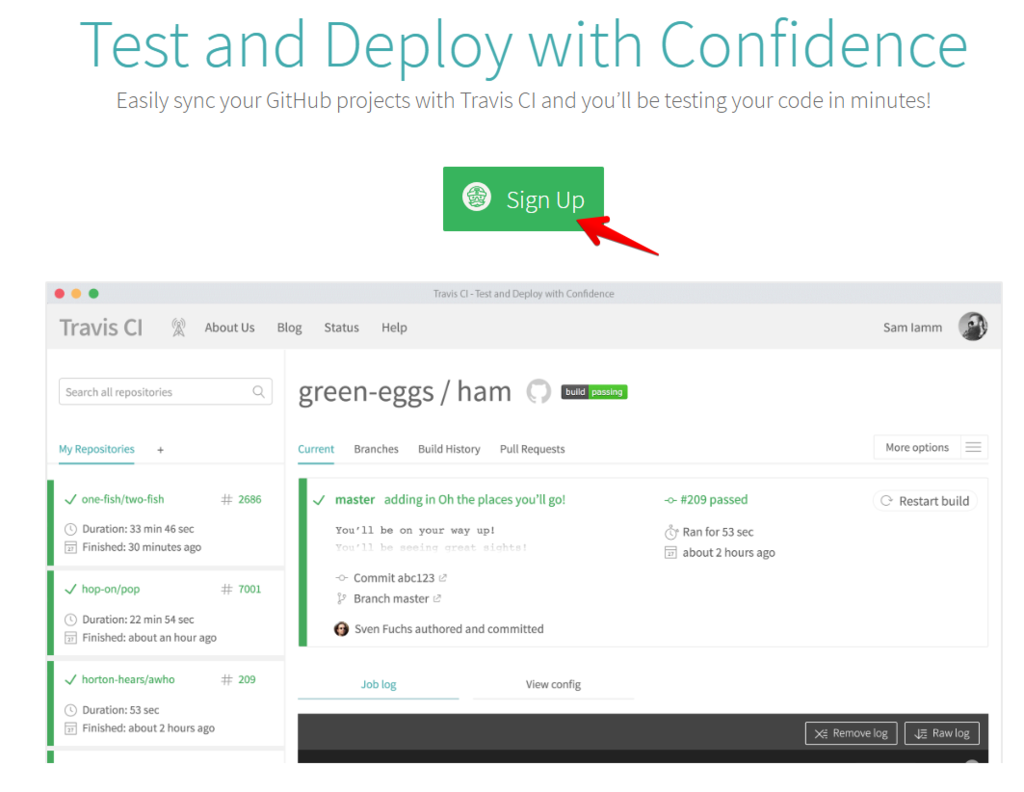The height and width of the screenshot is (792, 1024).
Task: Click the GitHub octocat icon beside ham
Action: [x=539, y=392]
